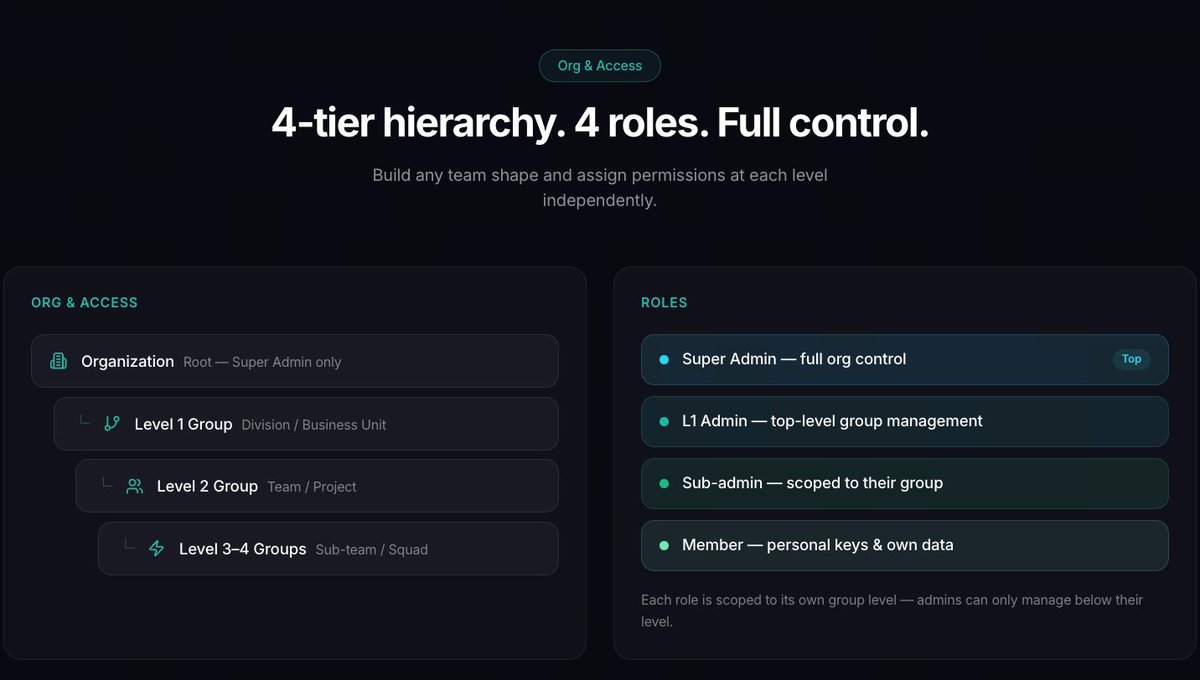Click the L1 Admin status dot

[664, 421]
